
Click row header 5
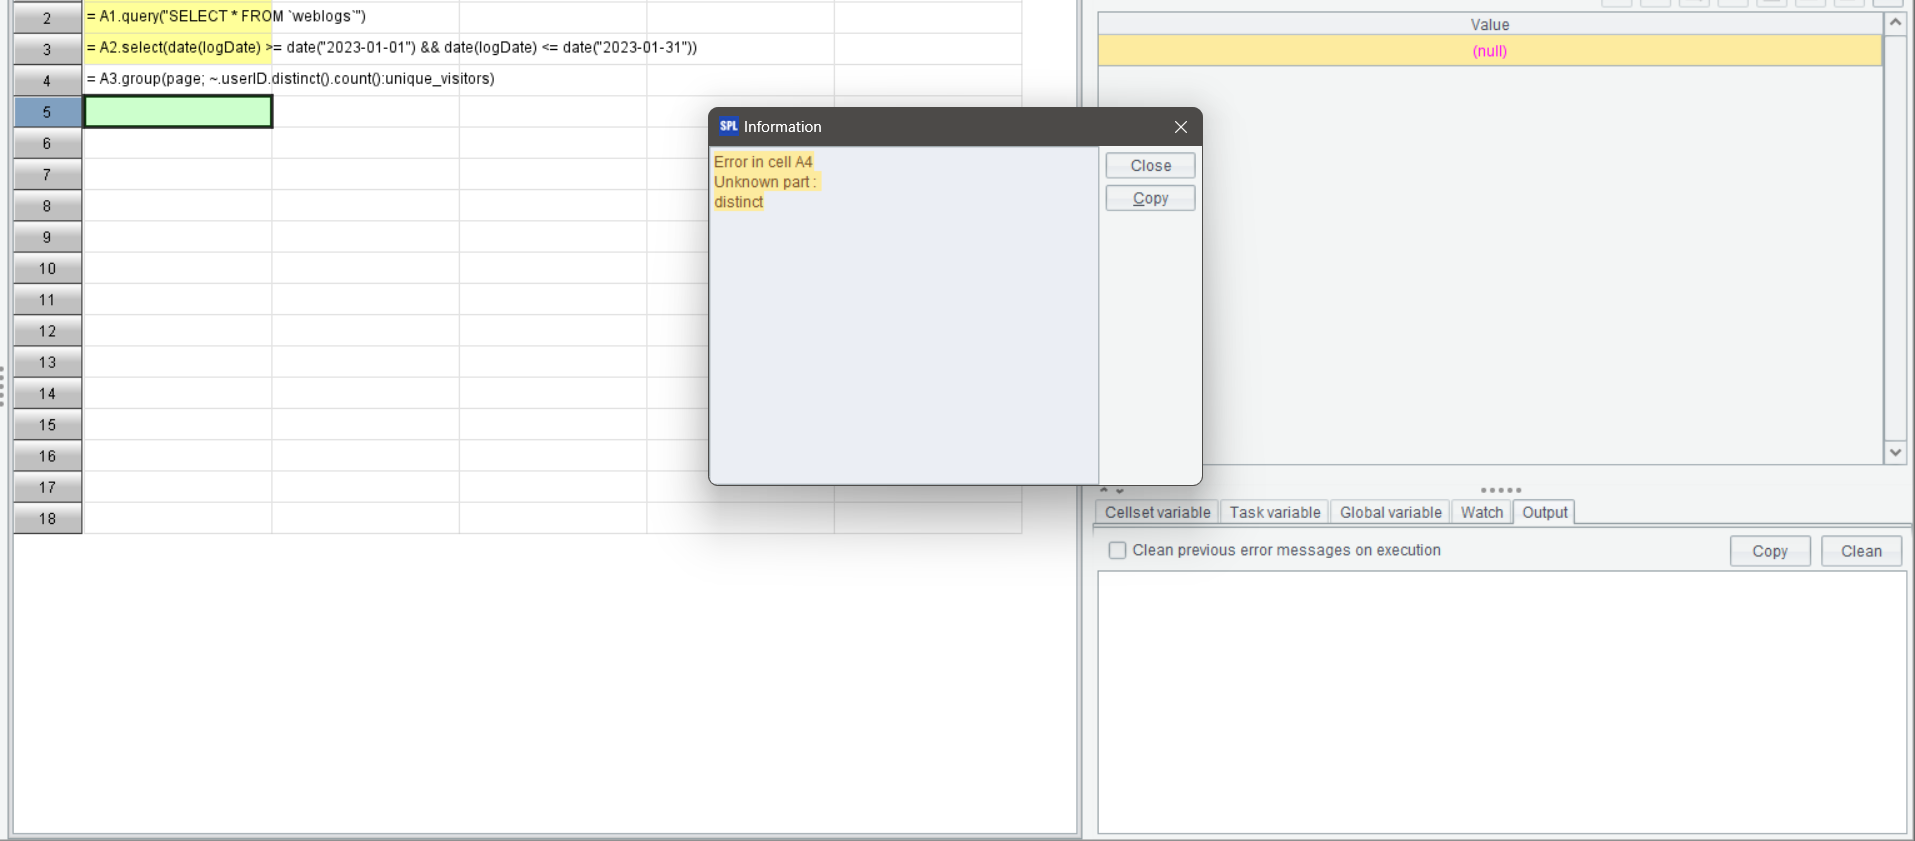coord(47,112)
